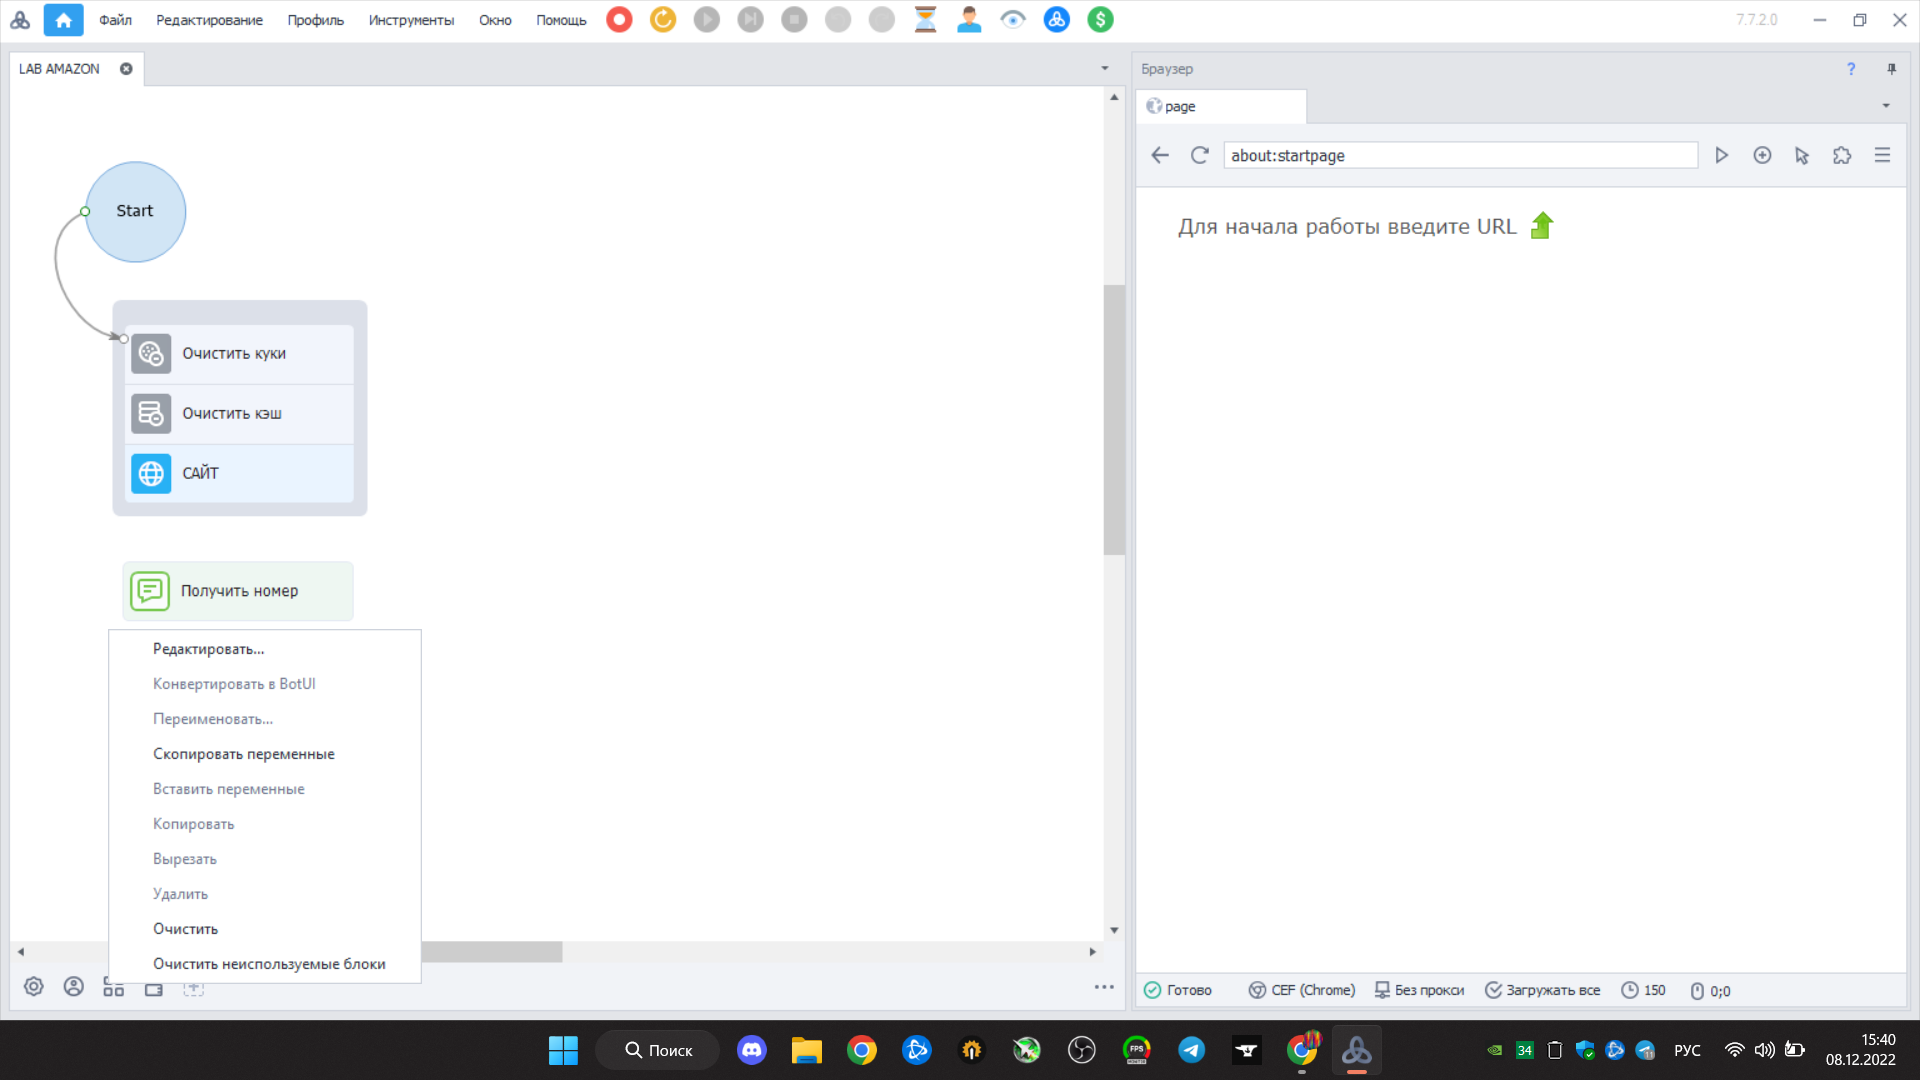Screen dimensions: 1920x1080
Task: Click the element picker cursor icon
Action: (x=1802, y=156)
